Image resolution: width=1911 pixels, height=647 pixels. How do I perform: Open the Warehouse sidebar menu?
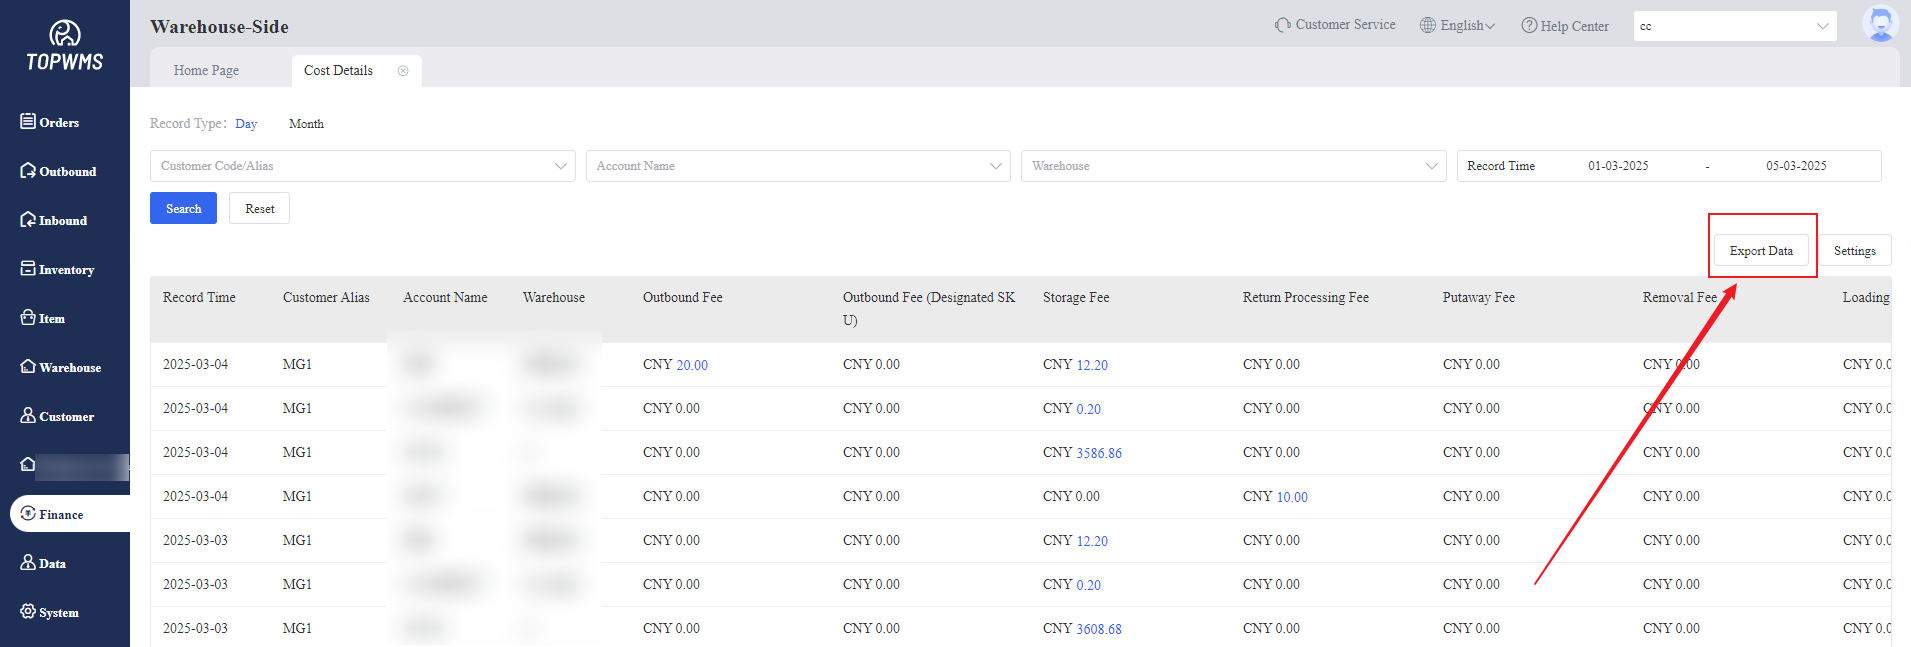click(x=60, y=367)
